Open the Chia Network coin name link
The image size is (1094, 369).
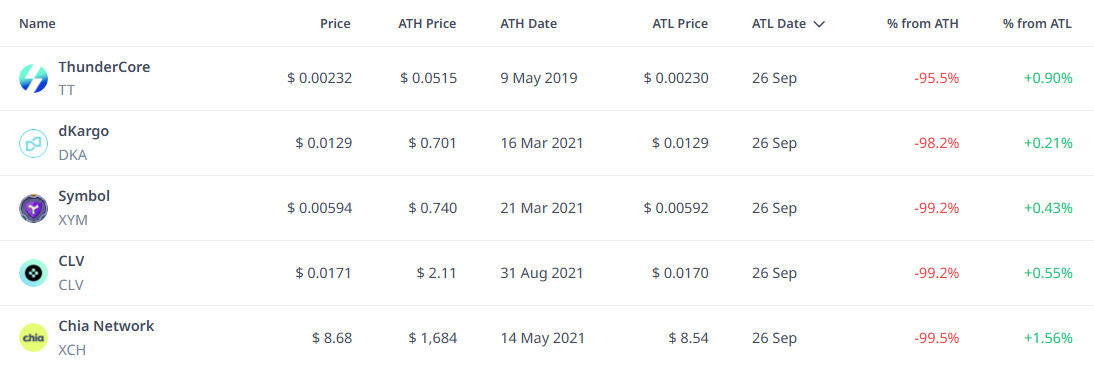click(x=106, y=326)
